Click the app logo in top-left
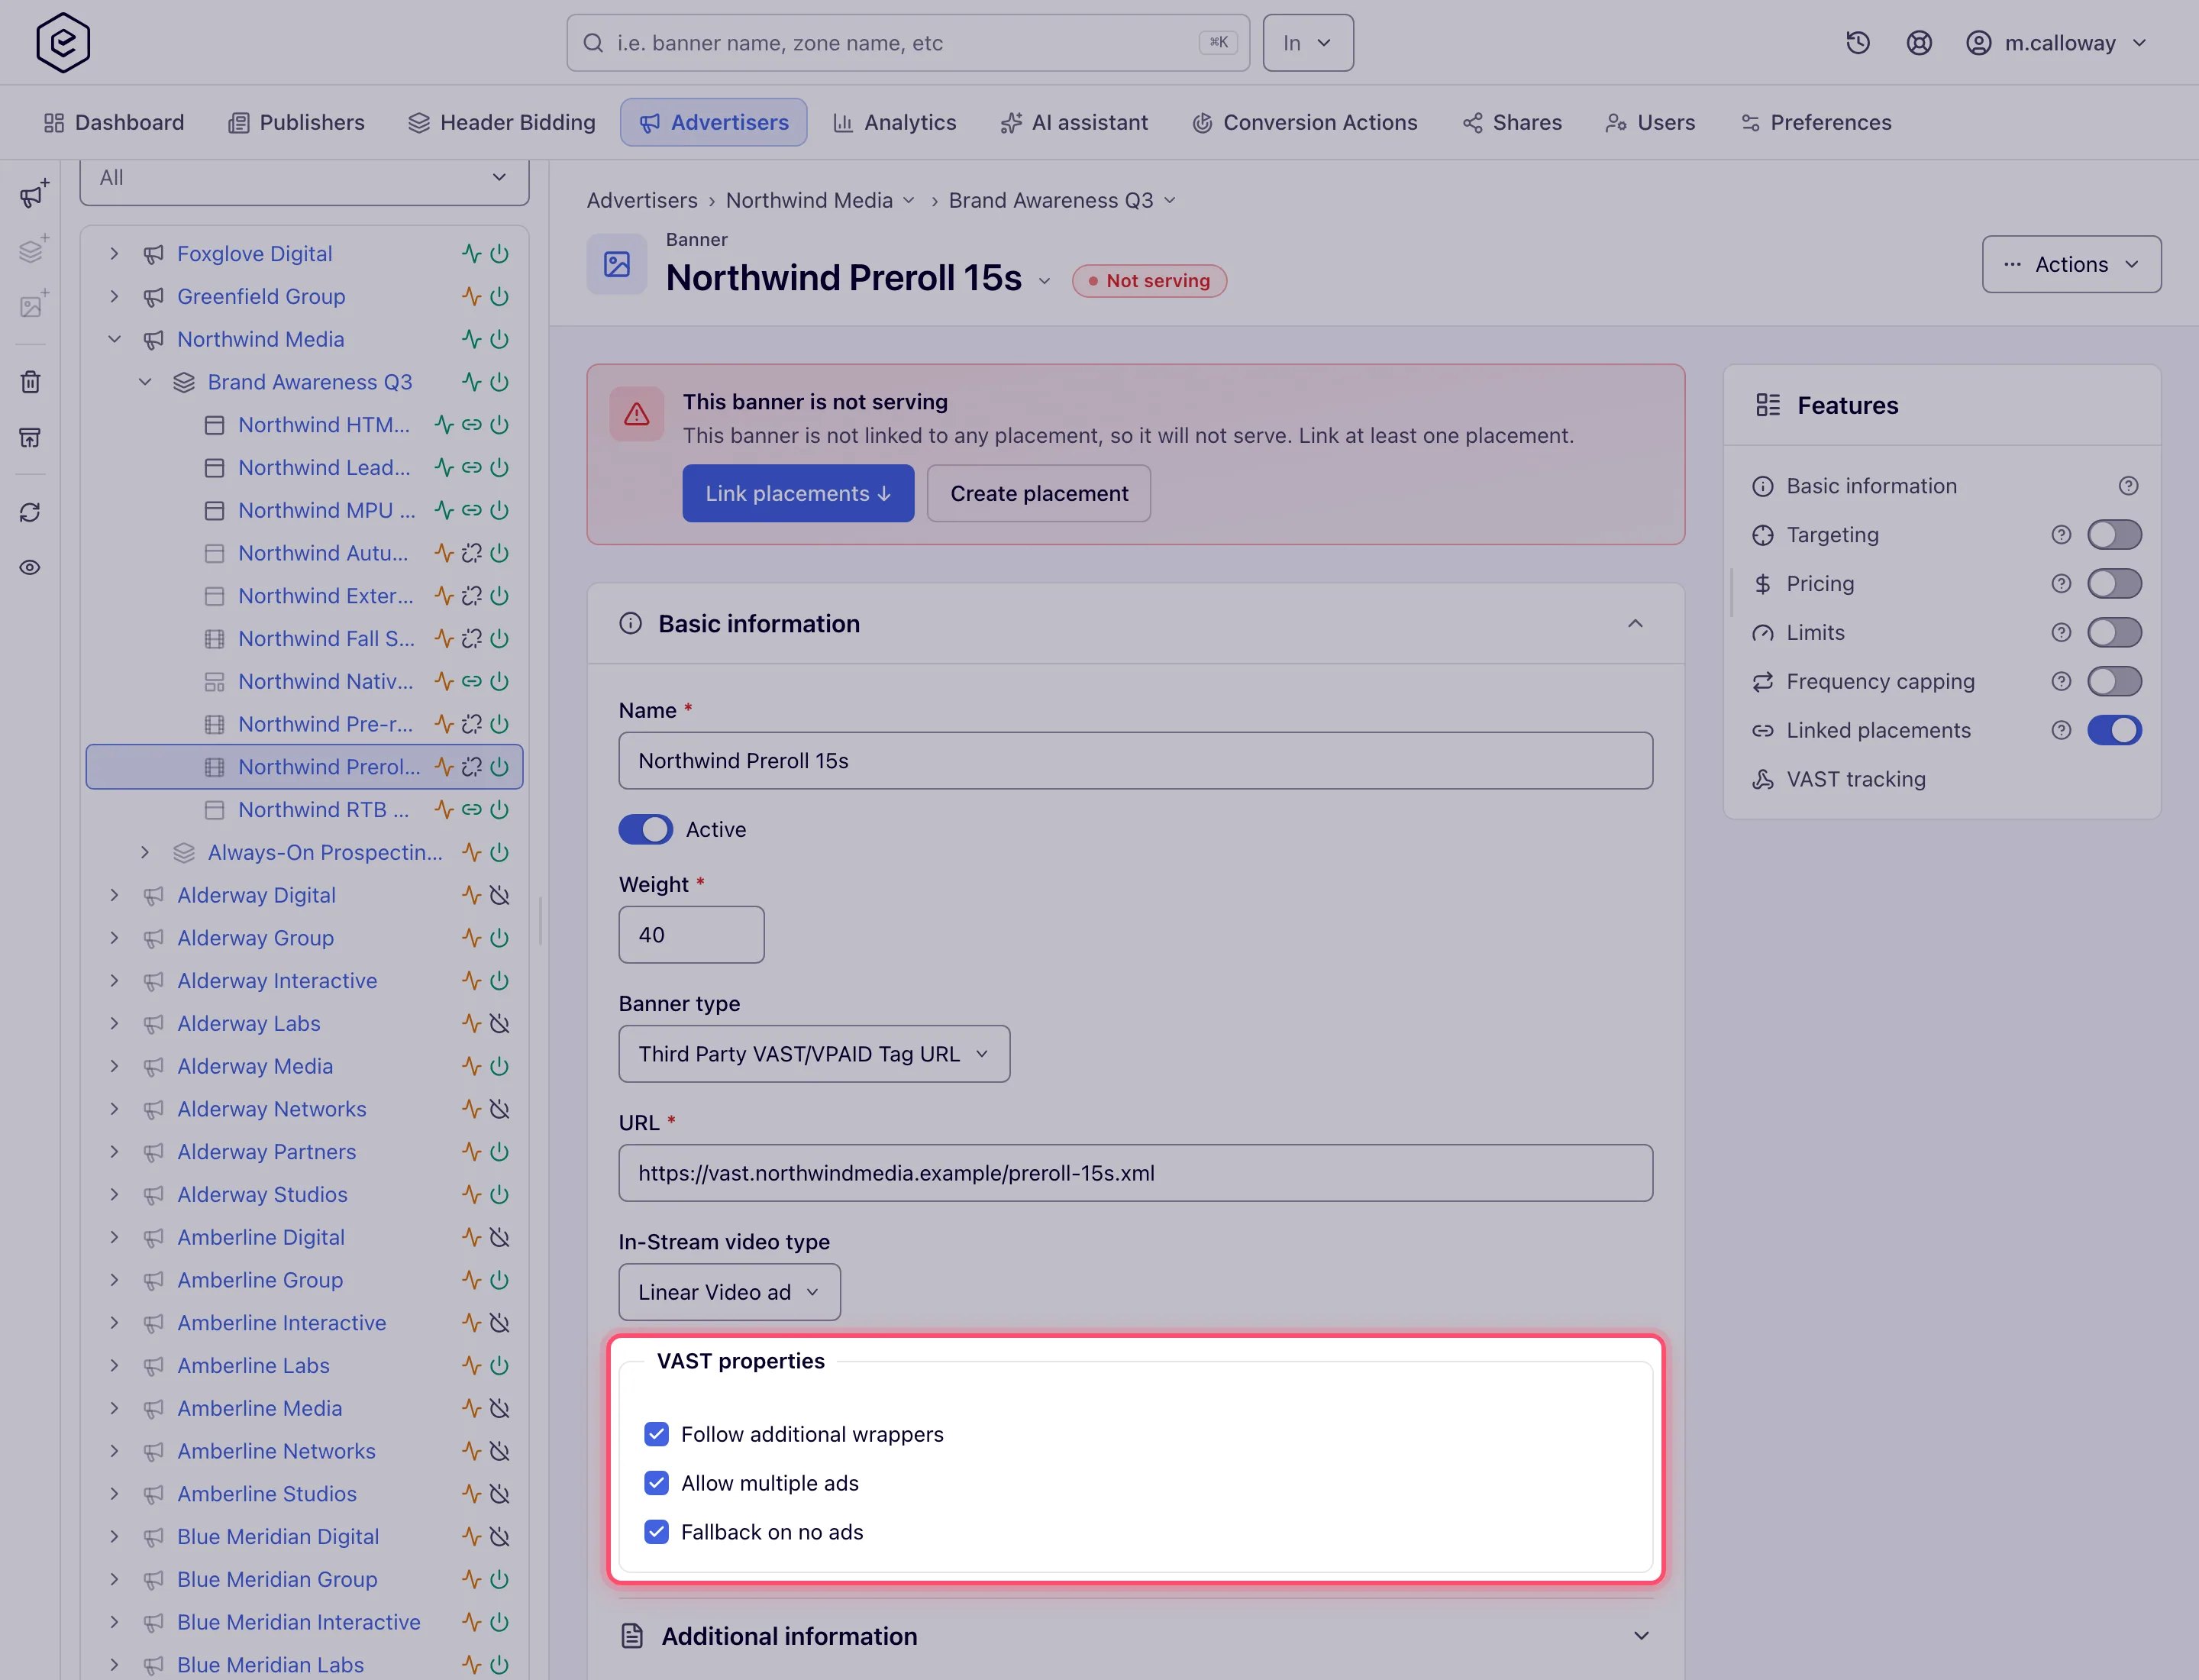The width and height of the screenshot is (2199, 1680). 63,43
